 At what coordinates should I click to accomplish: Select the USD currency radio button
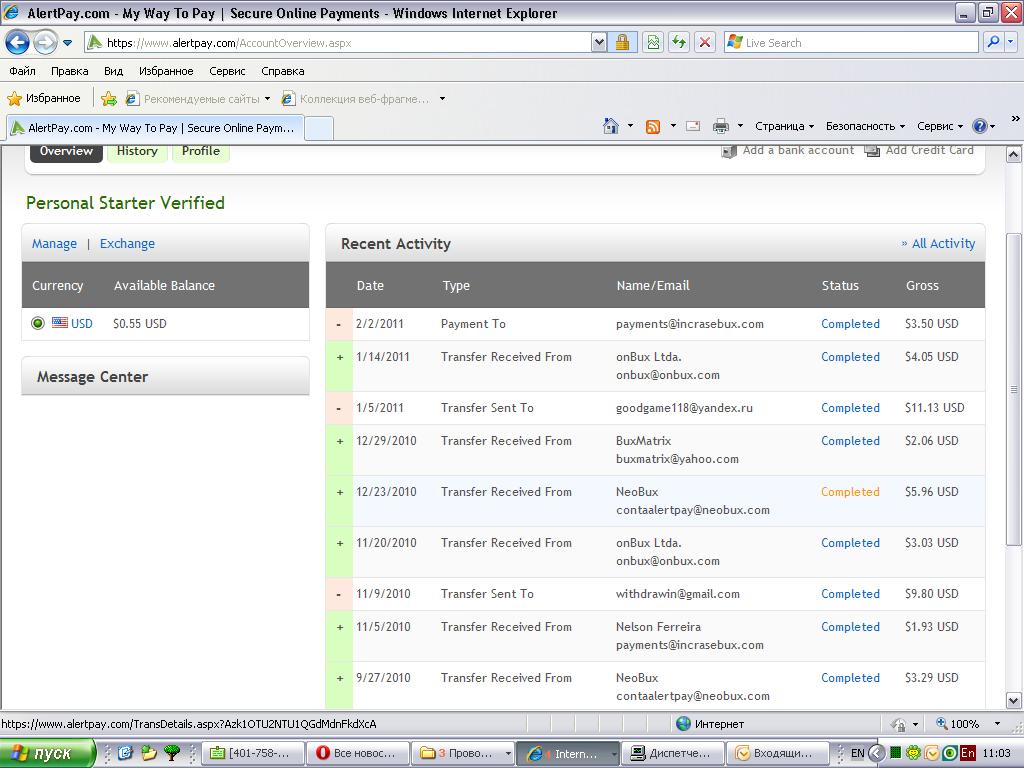tap(38, 323)
